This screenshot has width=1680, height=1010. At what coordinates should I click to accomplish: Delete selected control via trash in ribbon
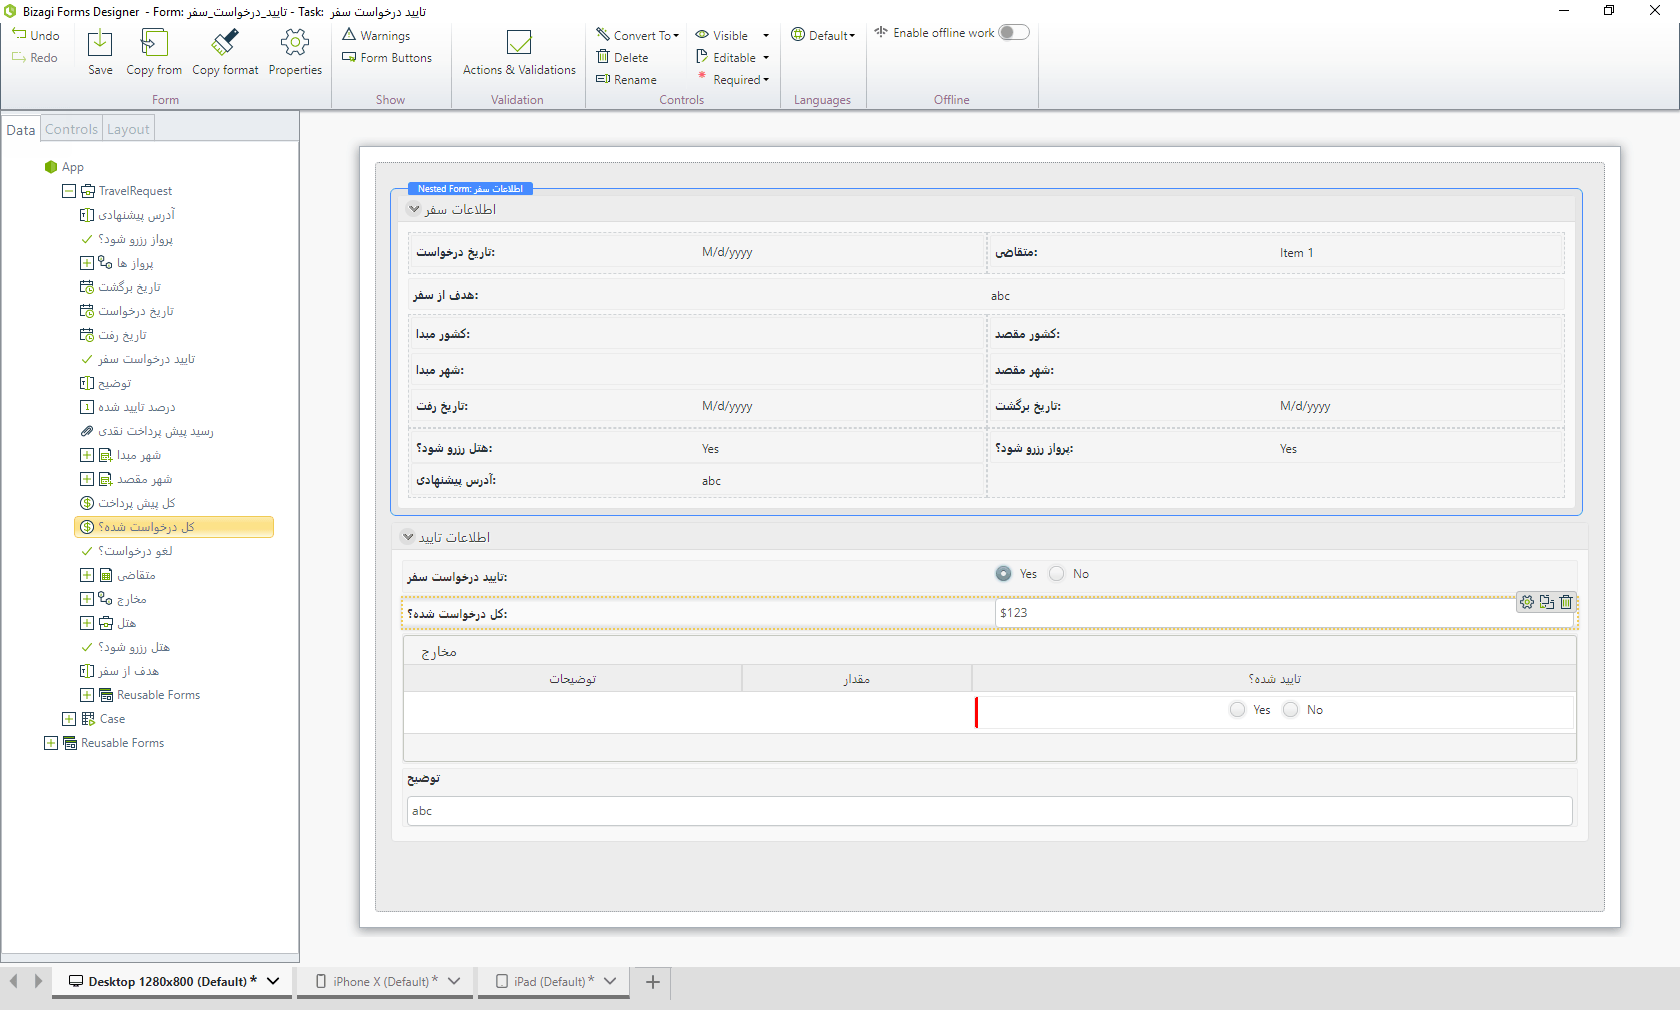coord(603,57)
